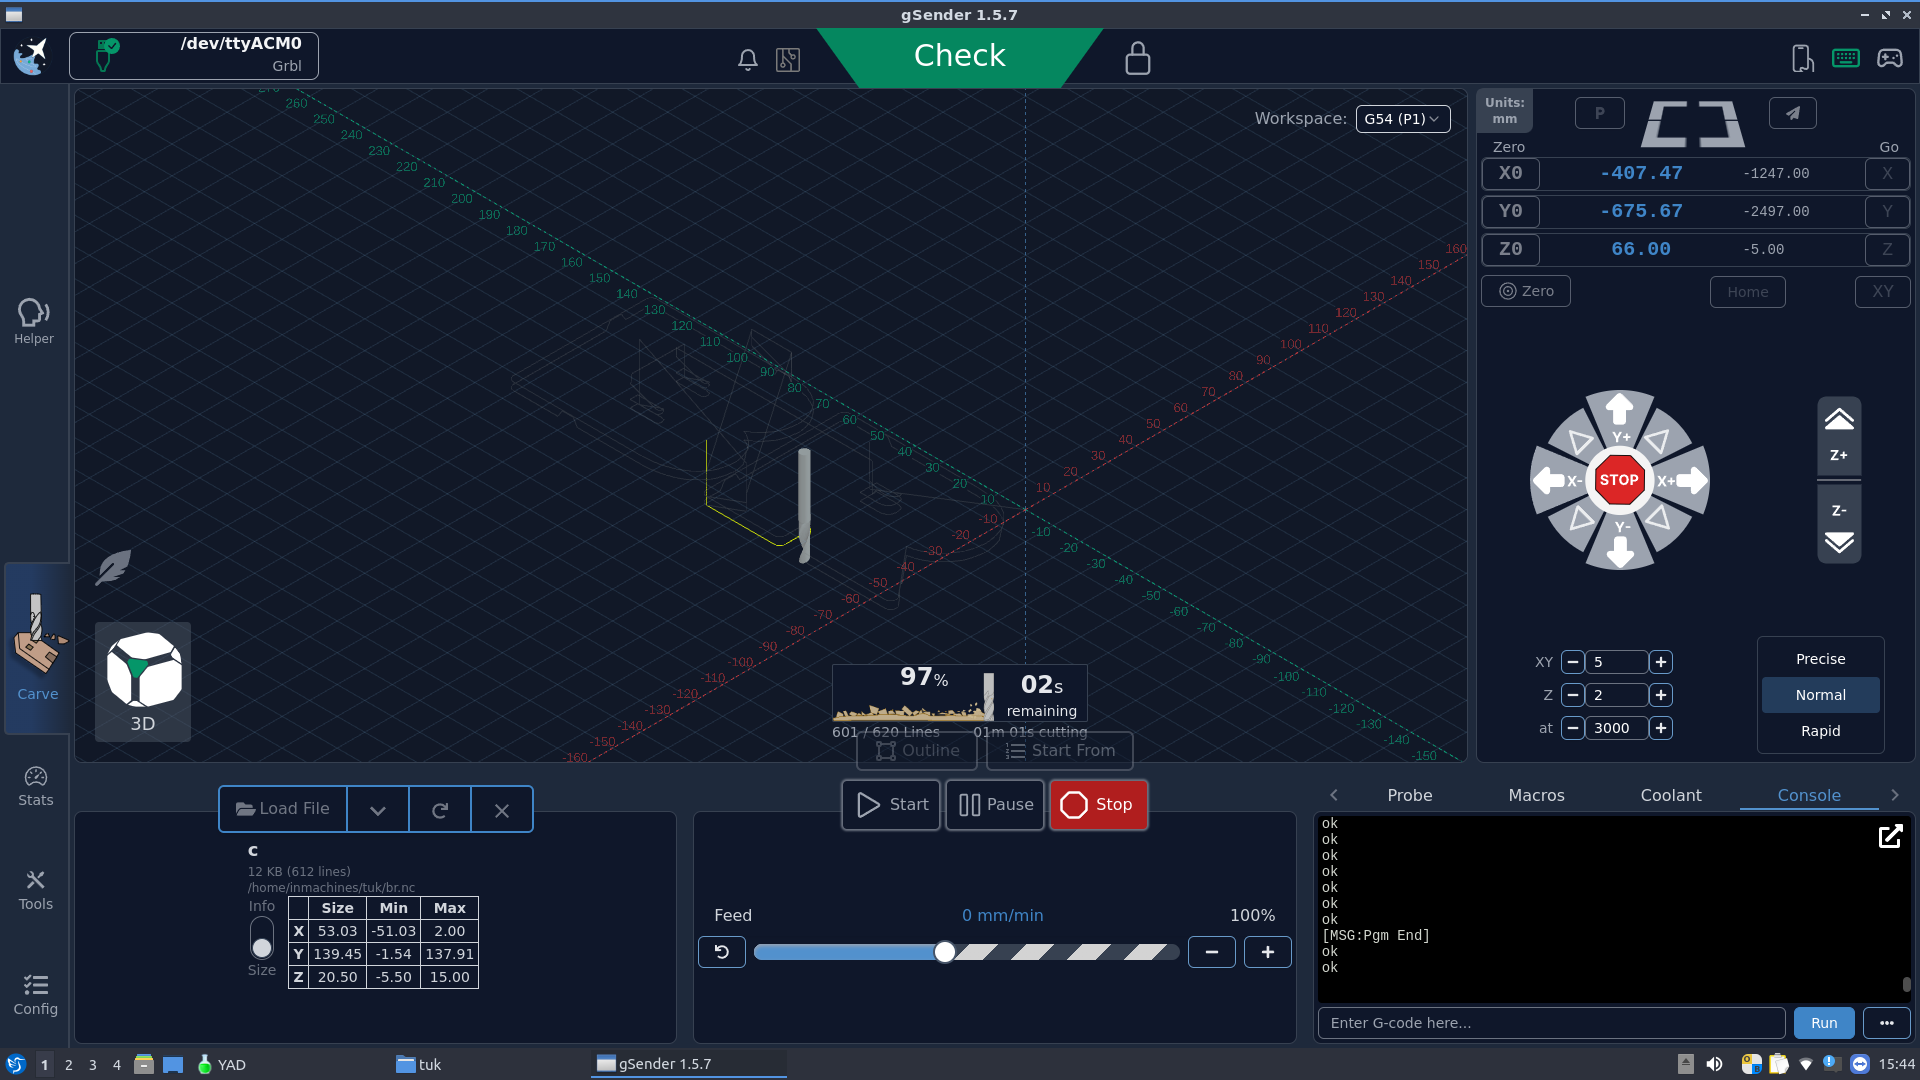The image size is (1920, 1080).
Task: Click the padlock icon beside Check
Action: [x=1137, y=58]
